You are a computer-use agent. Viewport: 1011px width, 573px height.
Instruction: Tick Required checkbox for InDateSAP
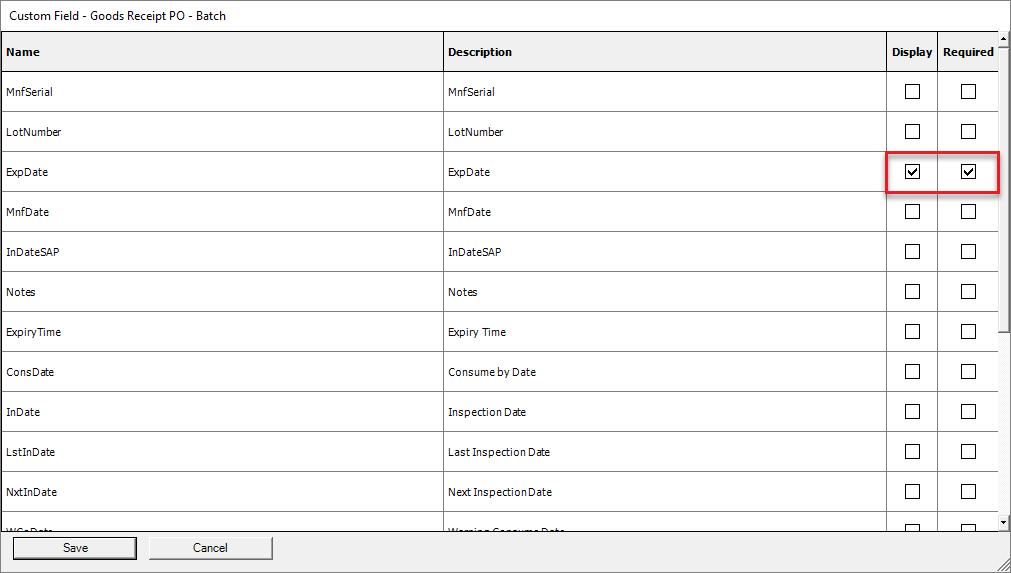pyautogui.click(x=968, y=252)
